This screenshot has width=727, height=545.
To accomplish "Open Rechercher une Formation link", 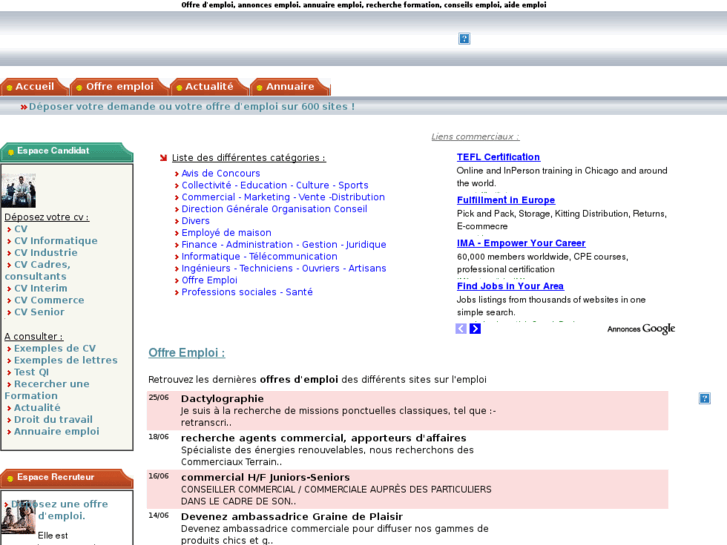I will click(x=47, y=390).
